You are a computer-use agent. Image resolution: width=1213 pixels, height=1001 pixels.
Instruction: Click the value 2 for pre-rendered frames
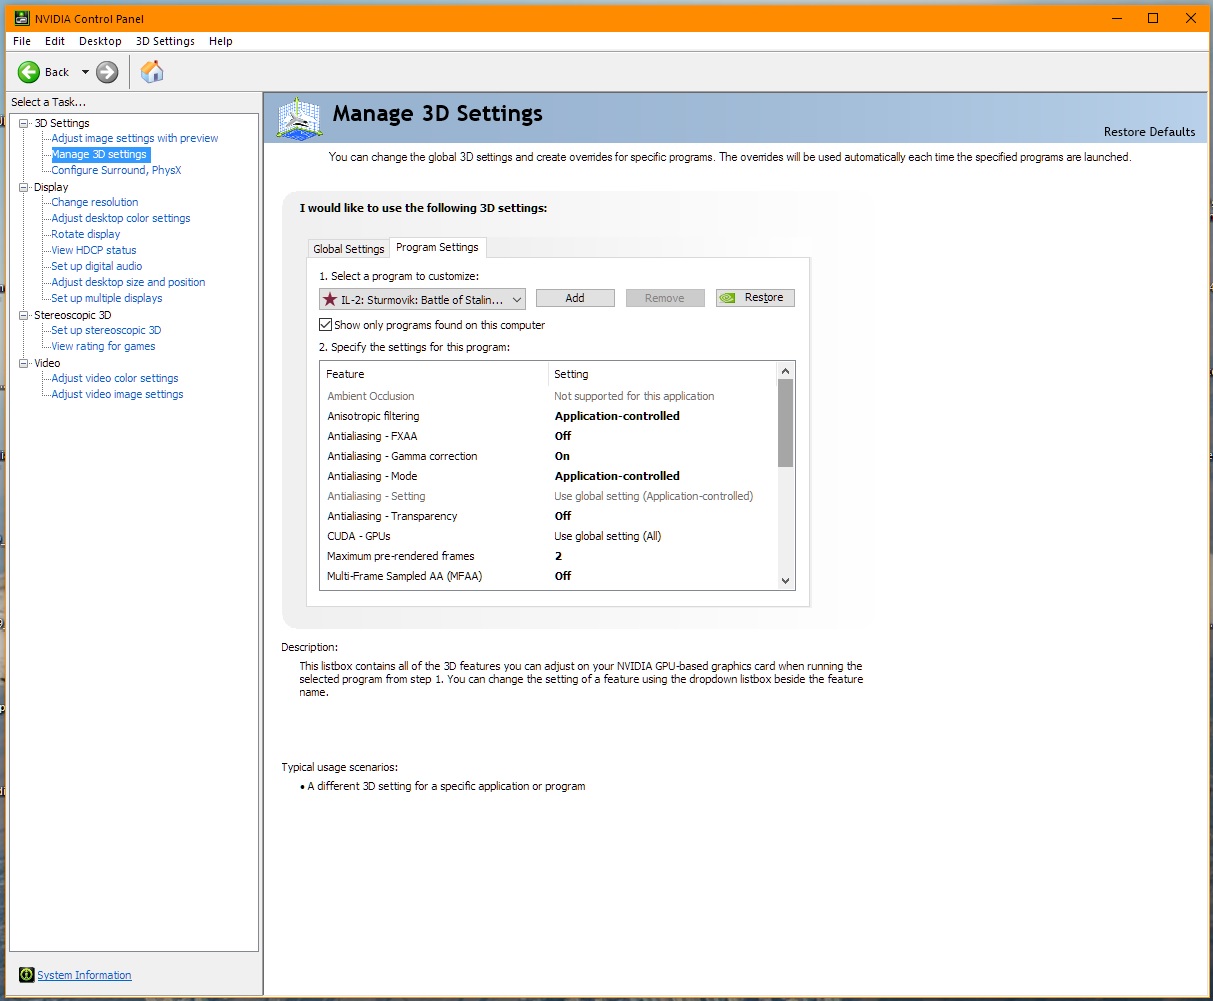click(558, 556)
